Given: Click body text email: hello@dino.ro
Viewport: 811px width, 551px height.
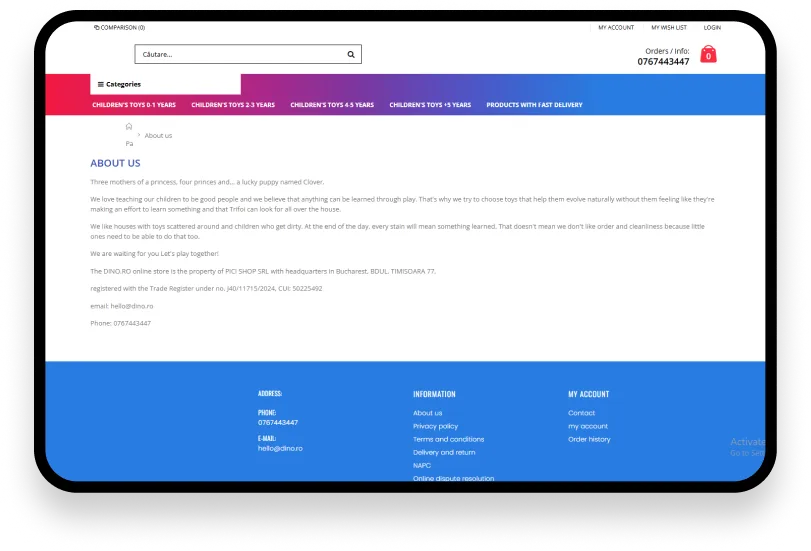Looking at the screenshot, I should point(122,306).
